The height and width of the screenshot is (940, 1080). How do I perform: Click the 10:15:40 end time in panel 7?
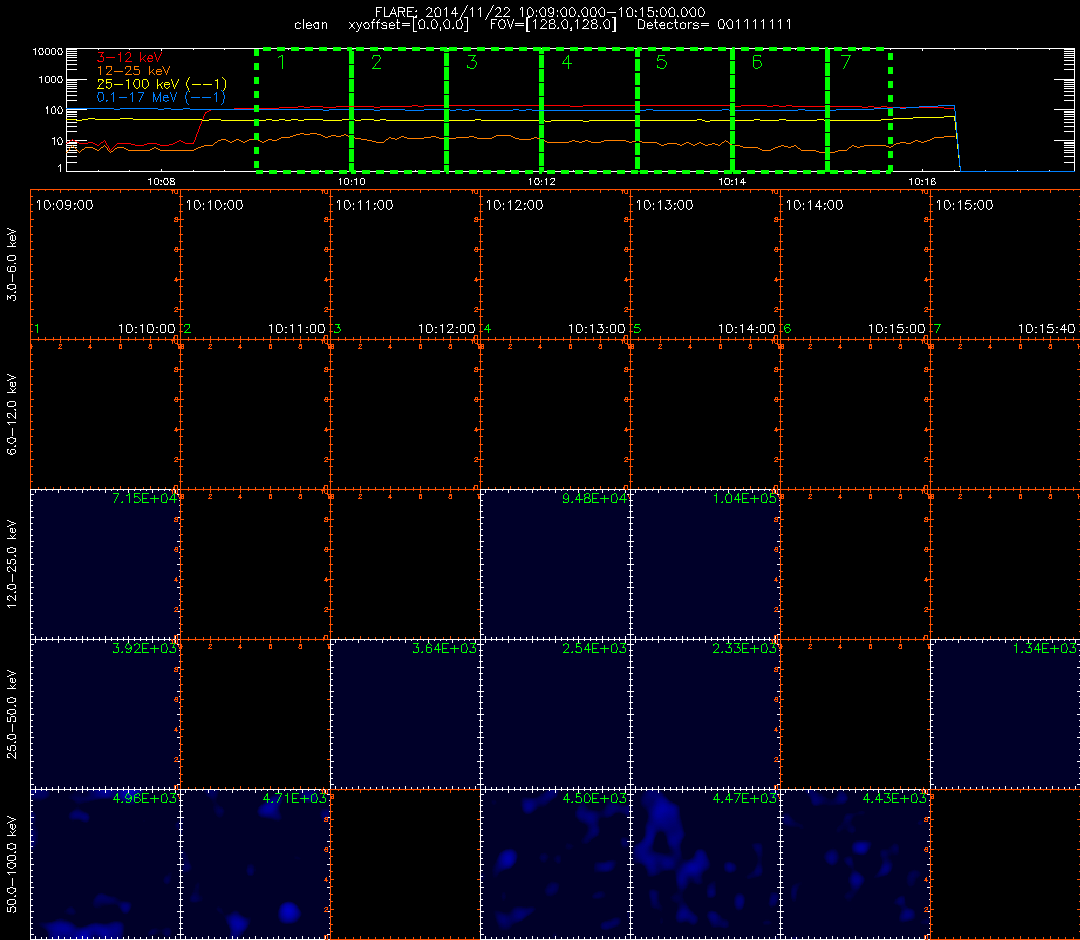click(x=1046, y=329)
